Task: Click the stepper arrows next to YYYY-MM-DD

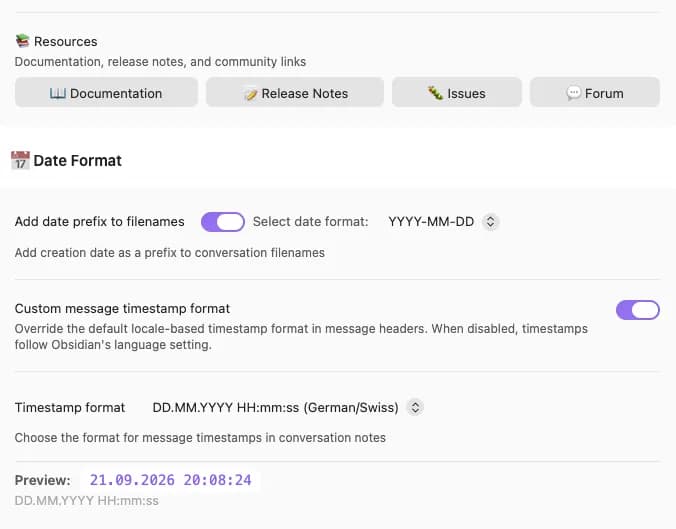Action: pos(490,222)
